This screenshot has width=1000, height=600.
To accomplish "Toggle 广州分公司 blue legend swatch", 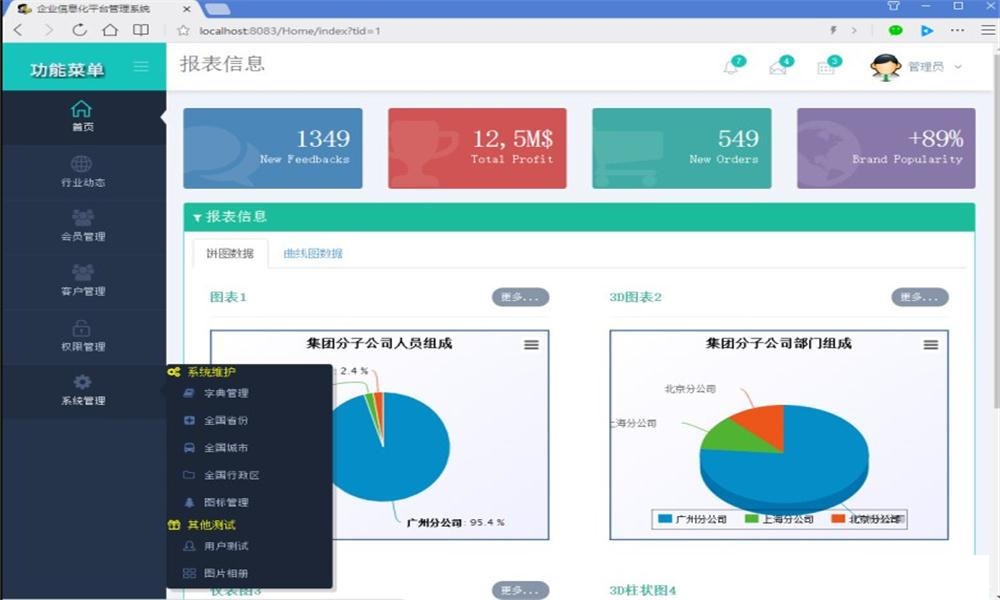I will coord(665,519).
